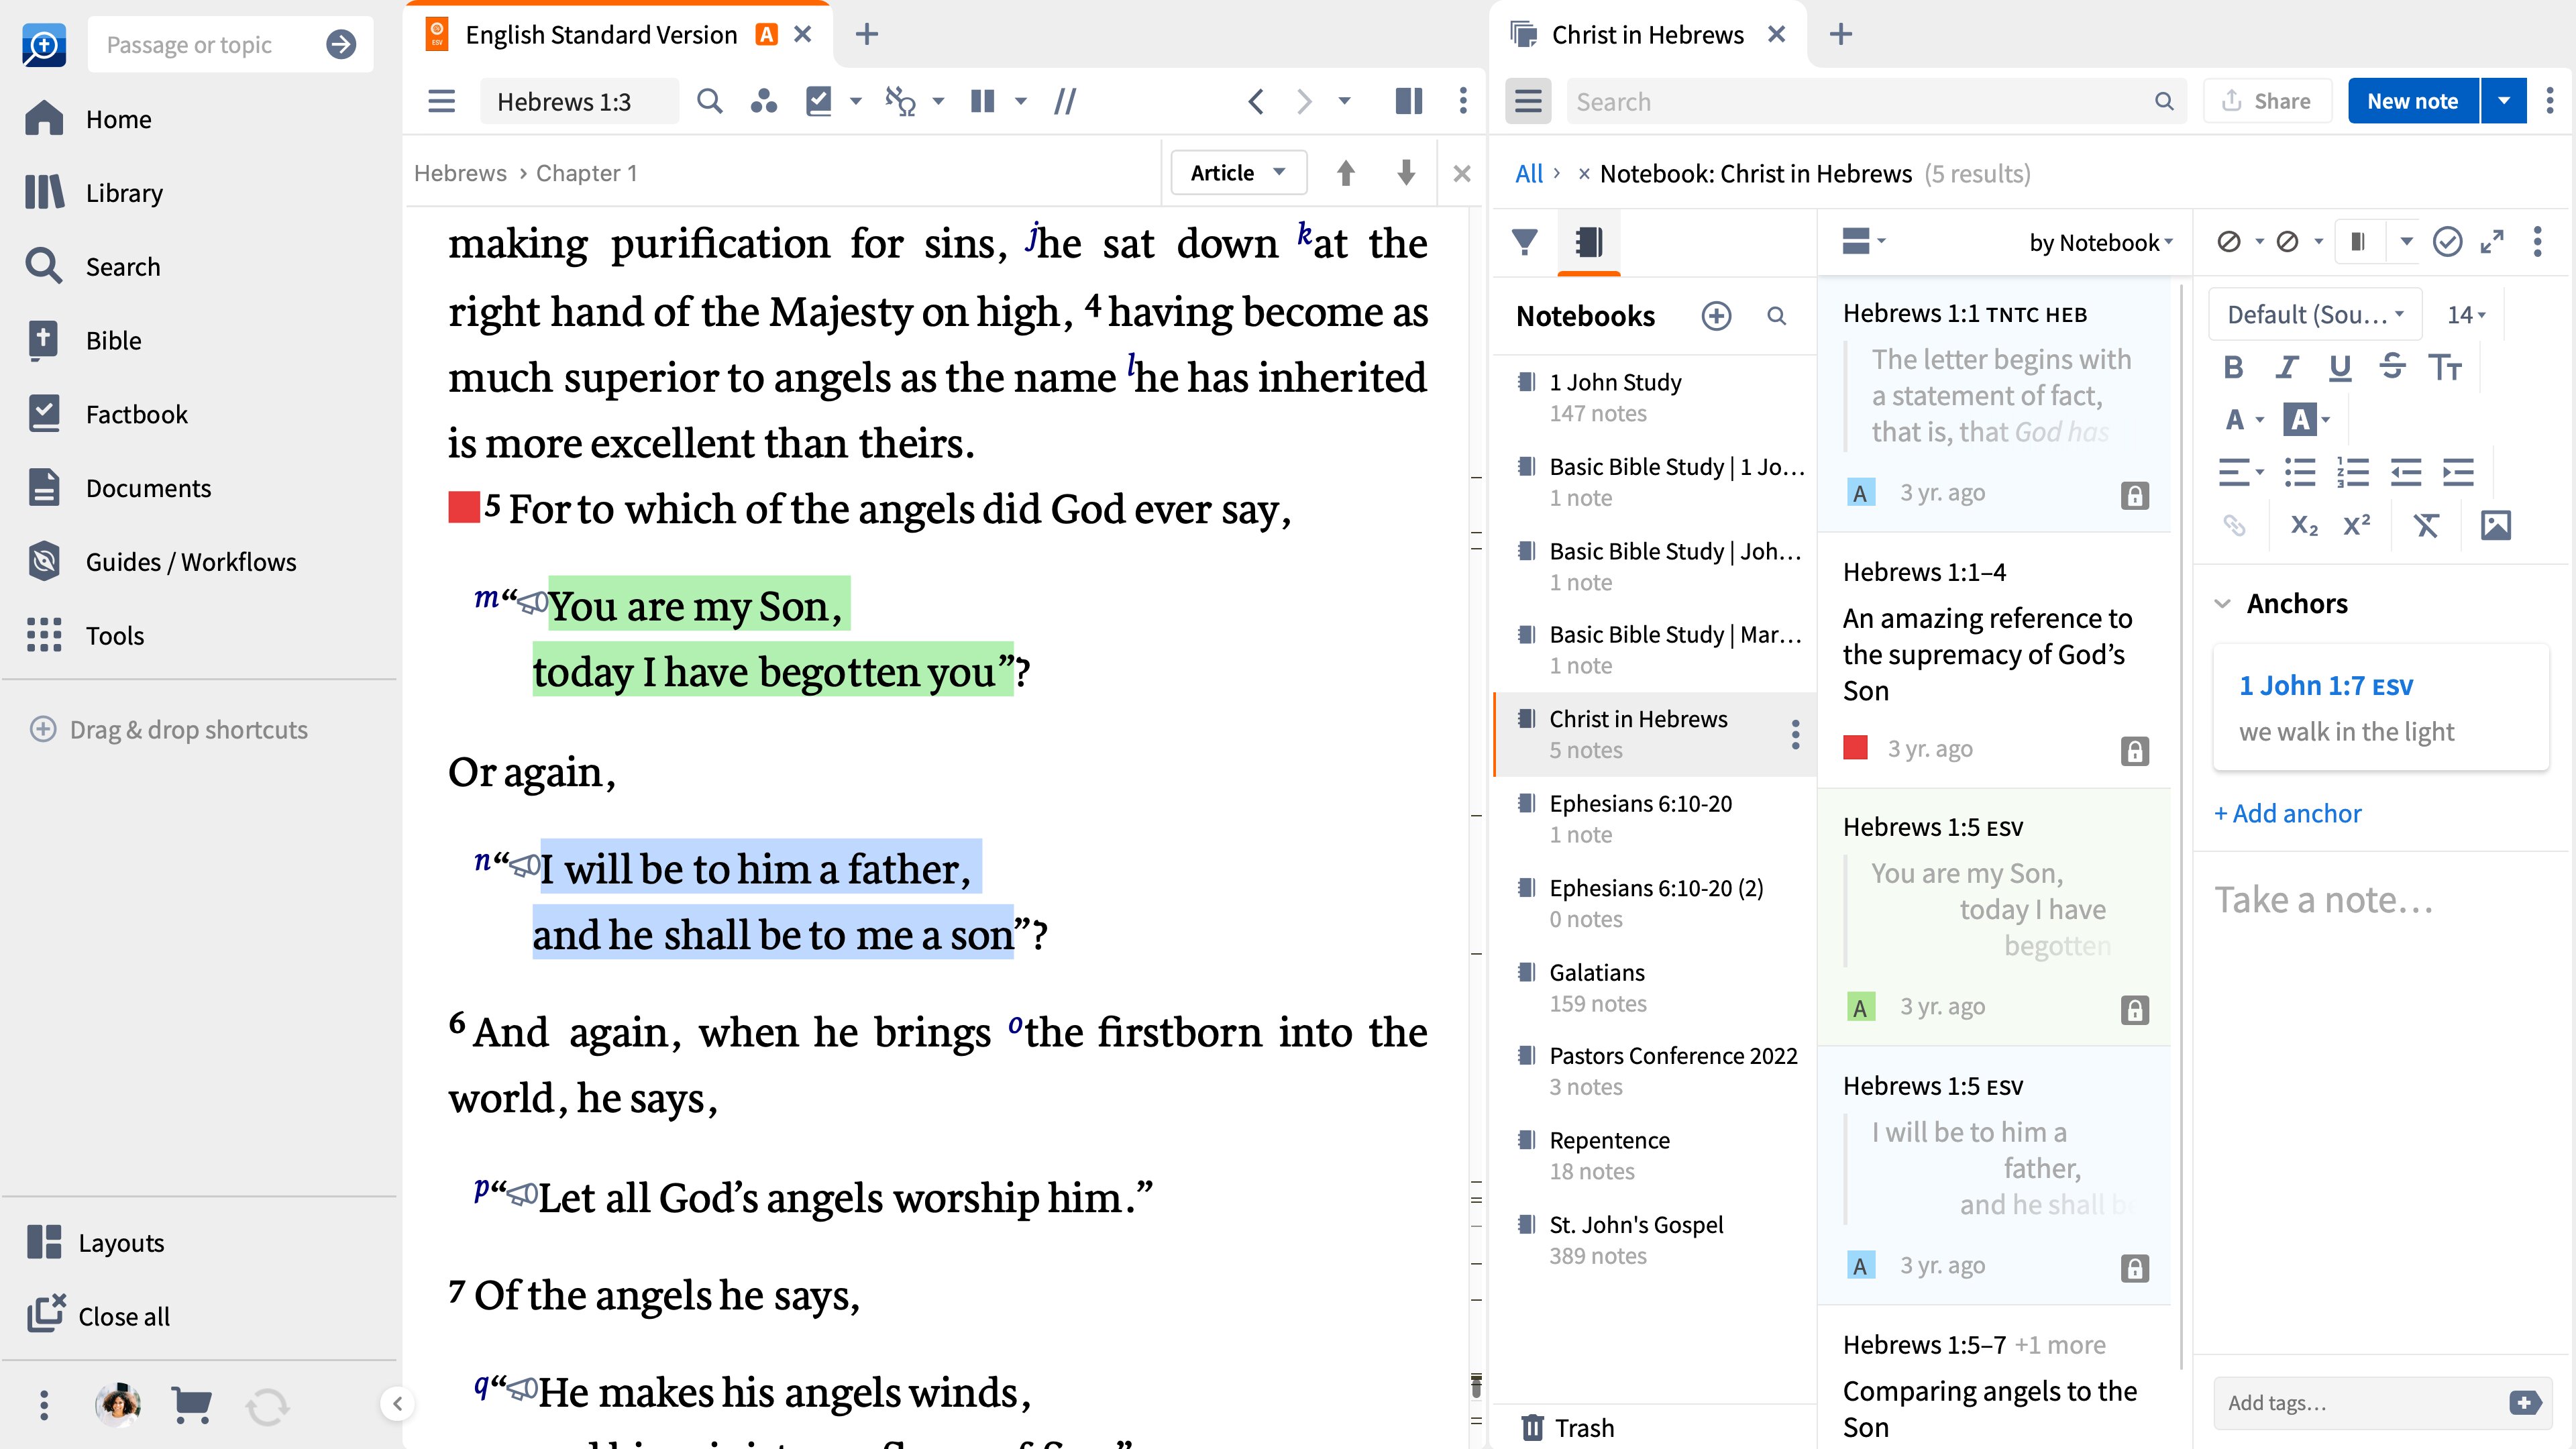The width and height of the screenshot is (2576, 1449).
Task: Open the Trash folder
Action: [1567, 1427]
